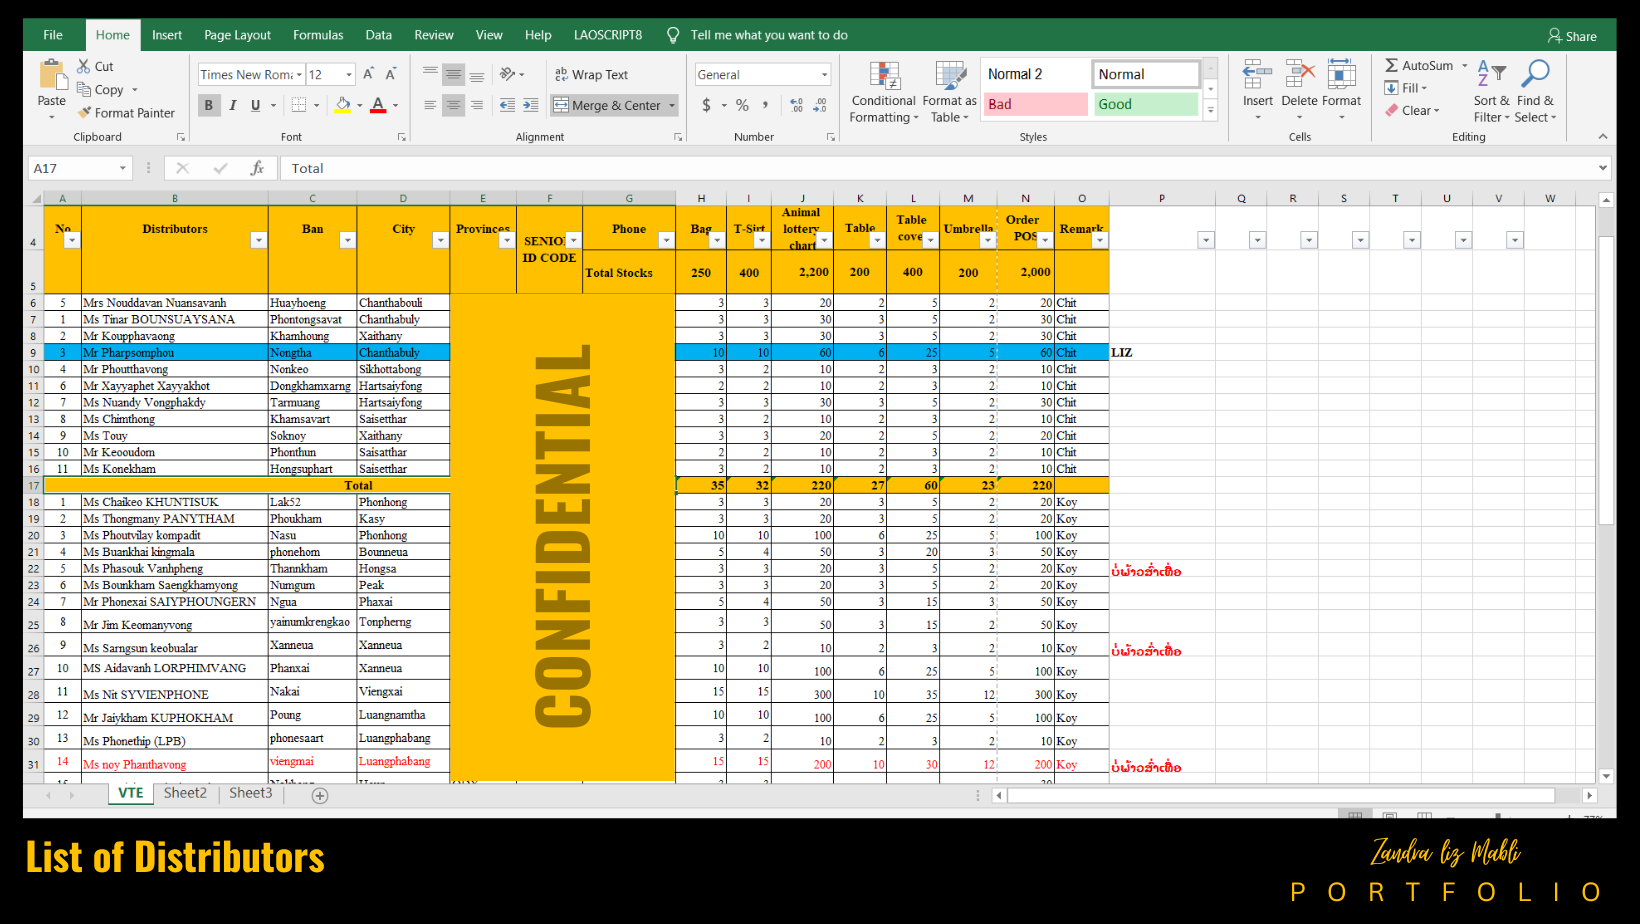Image resolution: width=1640 pixels, height=924 pixels.
Task: Toggle Bold formatting
Action: coord(209,105)
